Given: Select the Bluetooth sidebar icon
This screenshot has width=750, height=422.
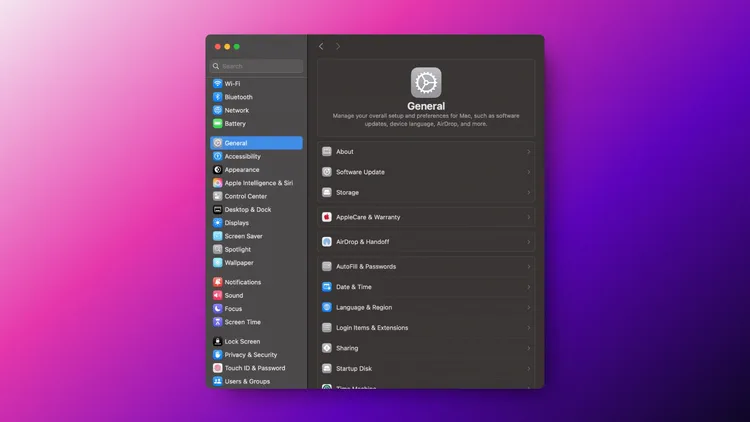Looking at the screenshot, I should click(218, 97).
